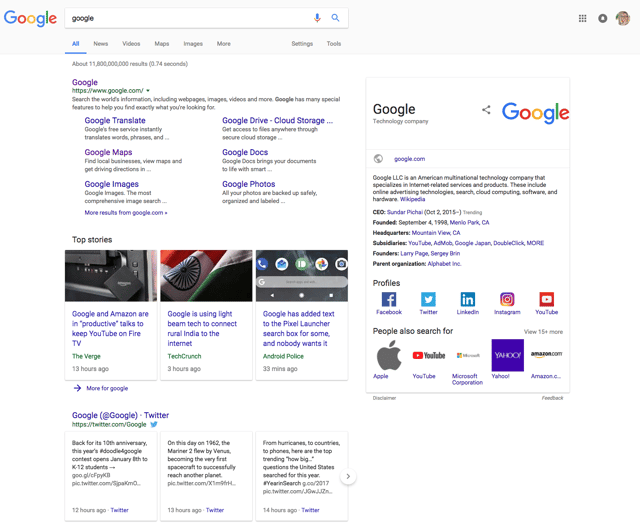
Task: Open the Google (@Google) · Twitter result
Action: click(120, 415)
